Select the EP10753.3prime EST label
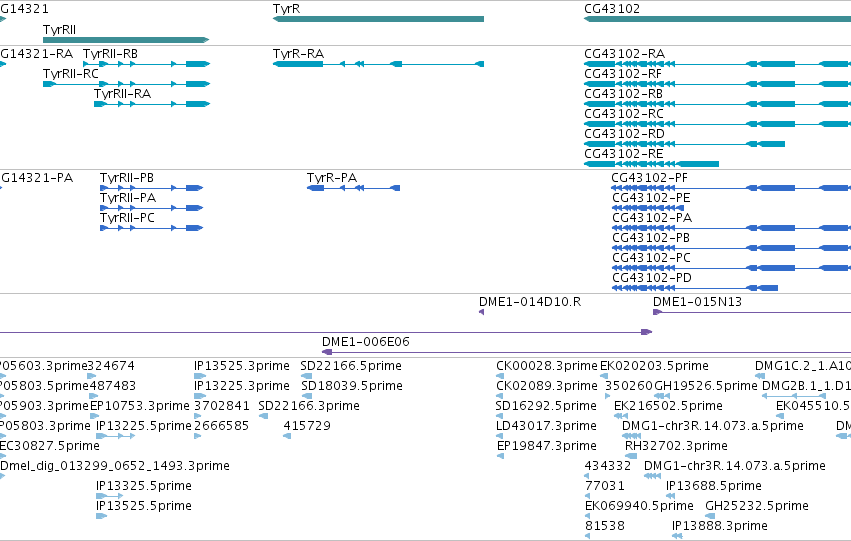Image resolution: width=851 pixels, height=541 pixels. click(x=139, y=406)
